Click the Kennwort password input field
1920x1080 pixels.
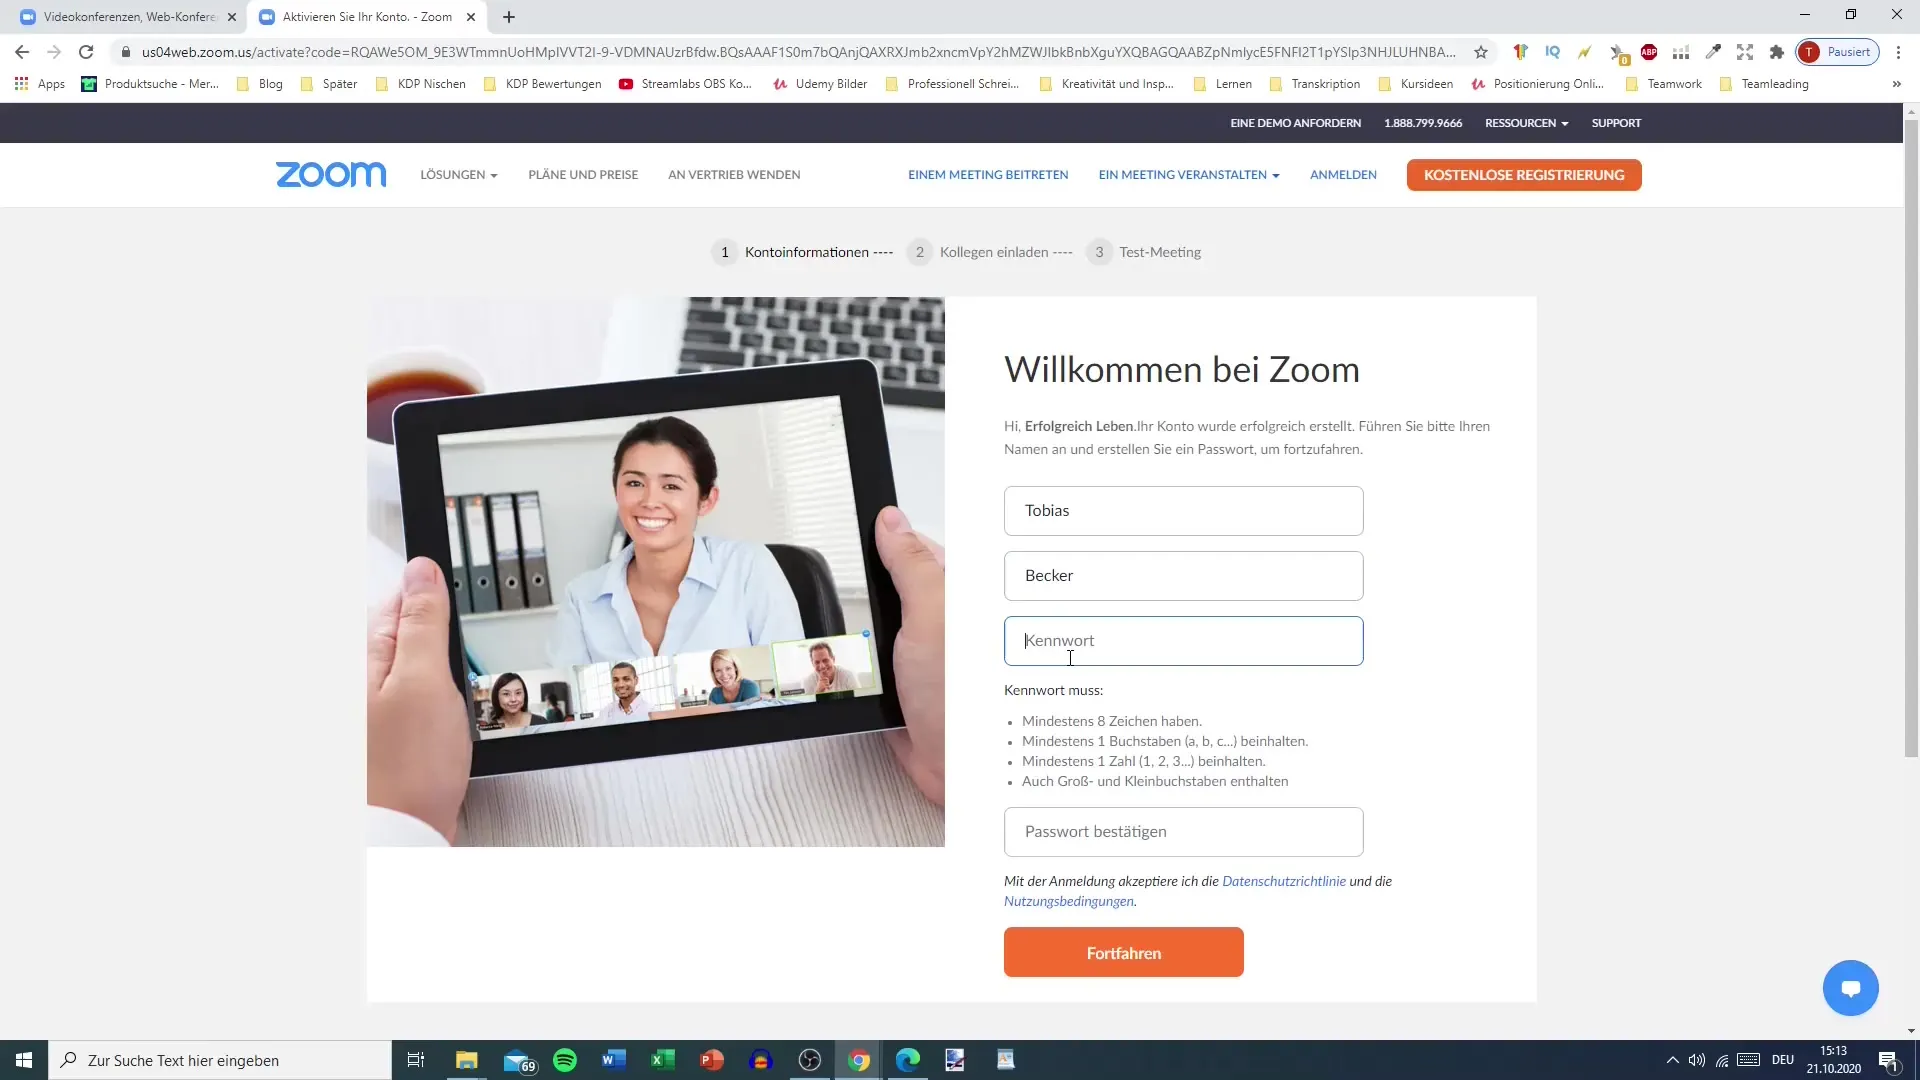(1183, 640)
